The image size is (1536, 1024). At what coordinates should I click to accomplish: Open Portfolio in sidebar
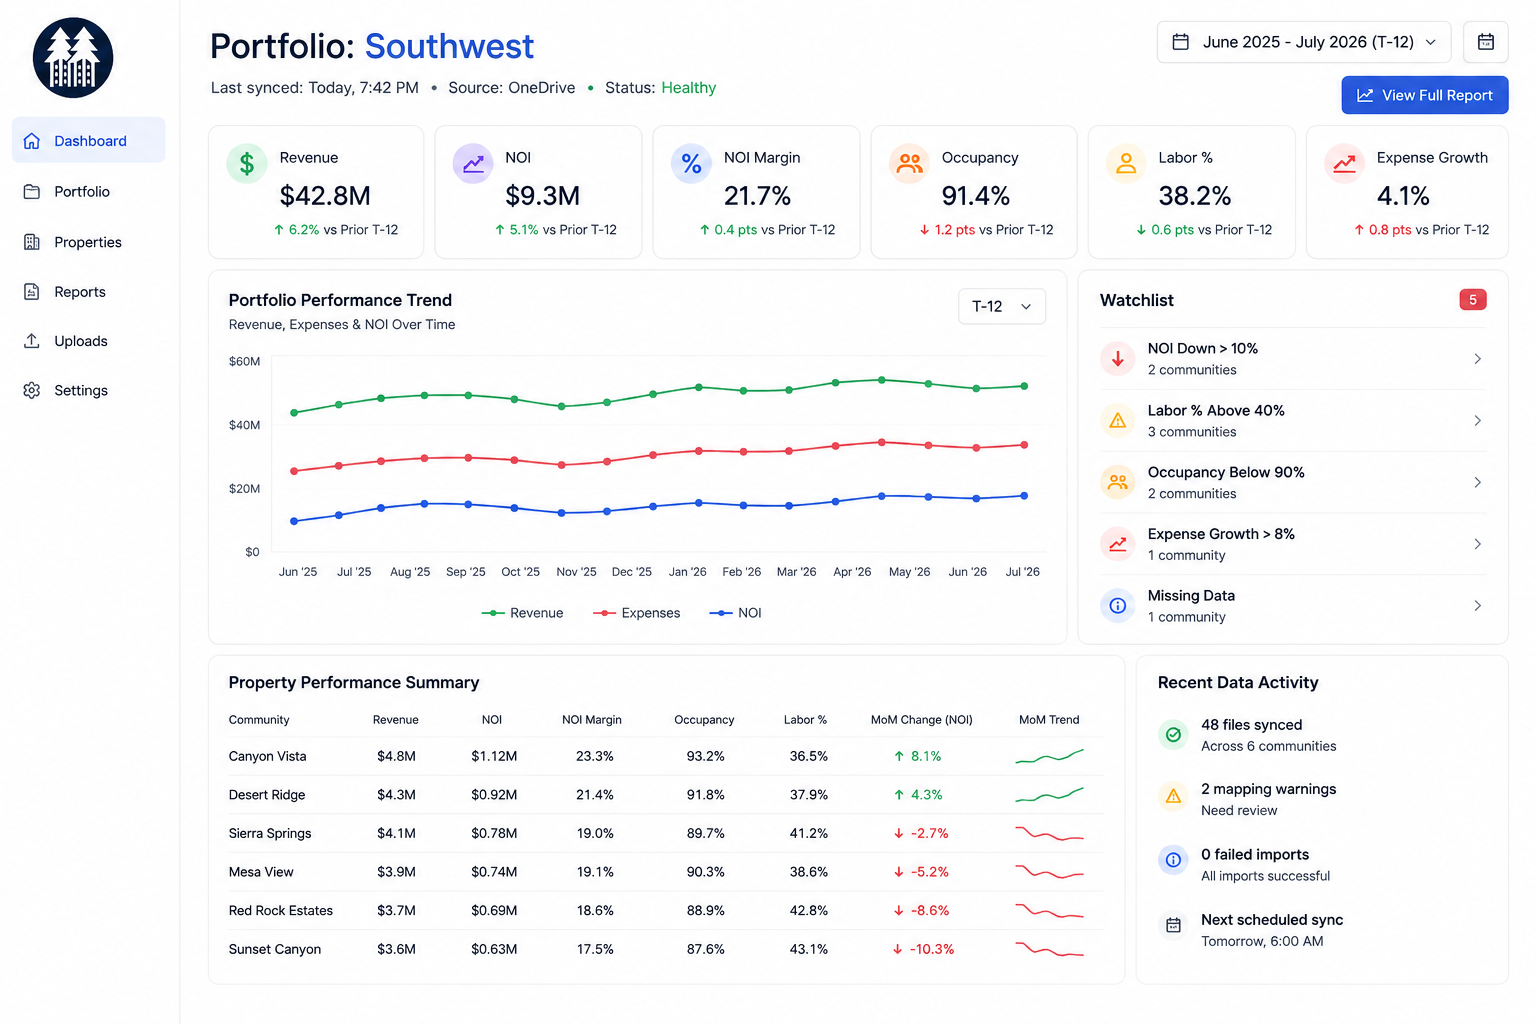pos(88,191)
